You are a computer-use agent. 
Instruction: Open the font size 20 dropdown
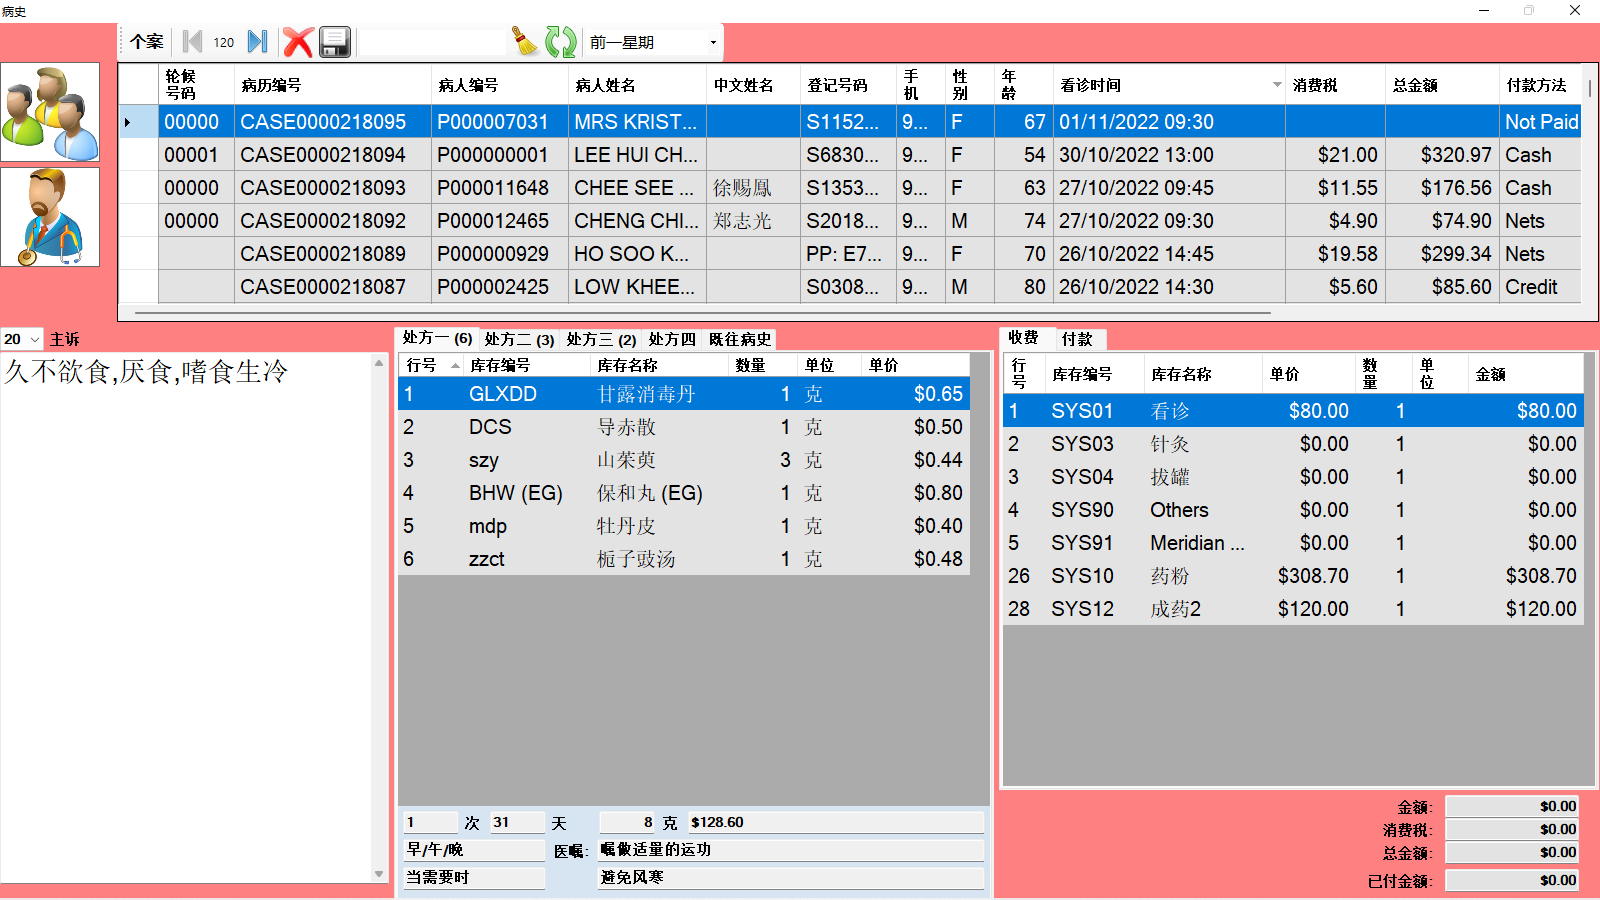35,340
